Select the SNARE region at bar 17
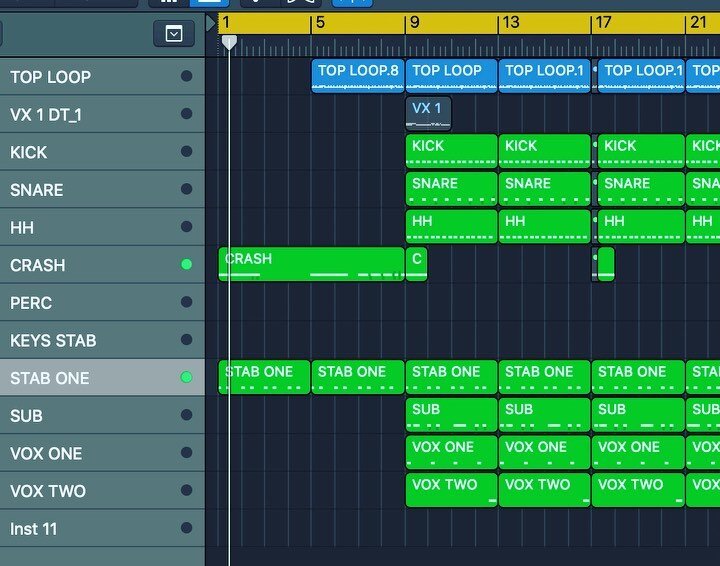 641,189
